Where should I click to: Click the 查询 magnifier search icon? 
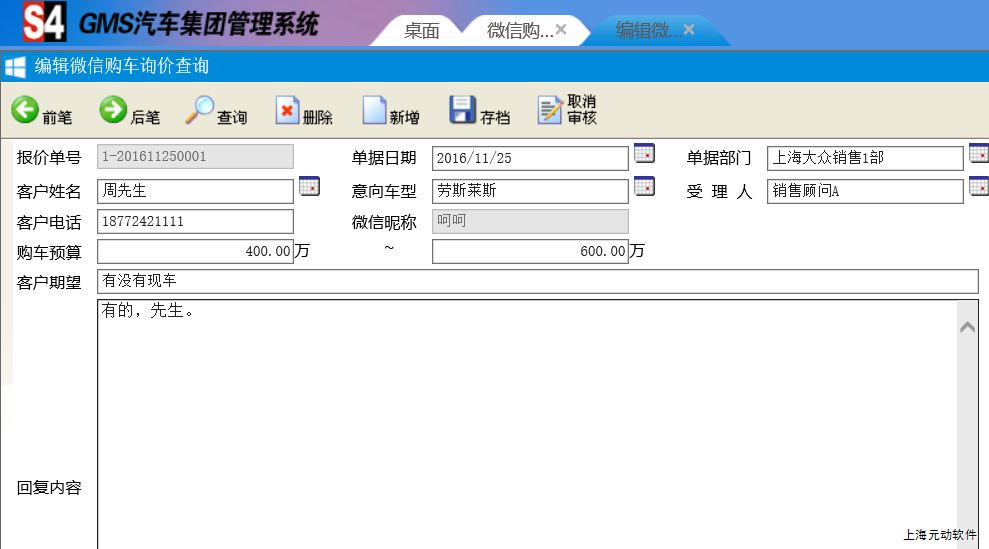216,110
